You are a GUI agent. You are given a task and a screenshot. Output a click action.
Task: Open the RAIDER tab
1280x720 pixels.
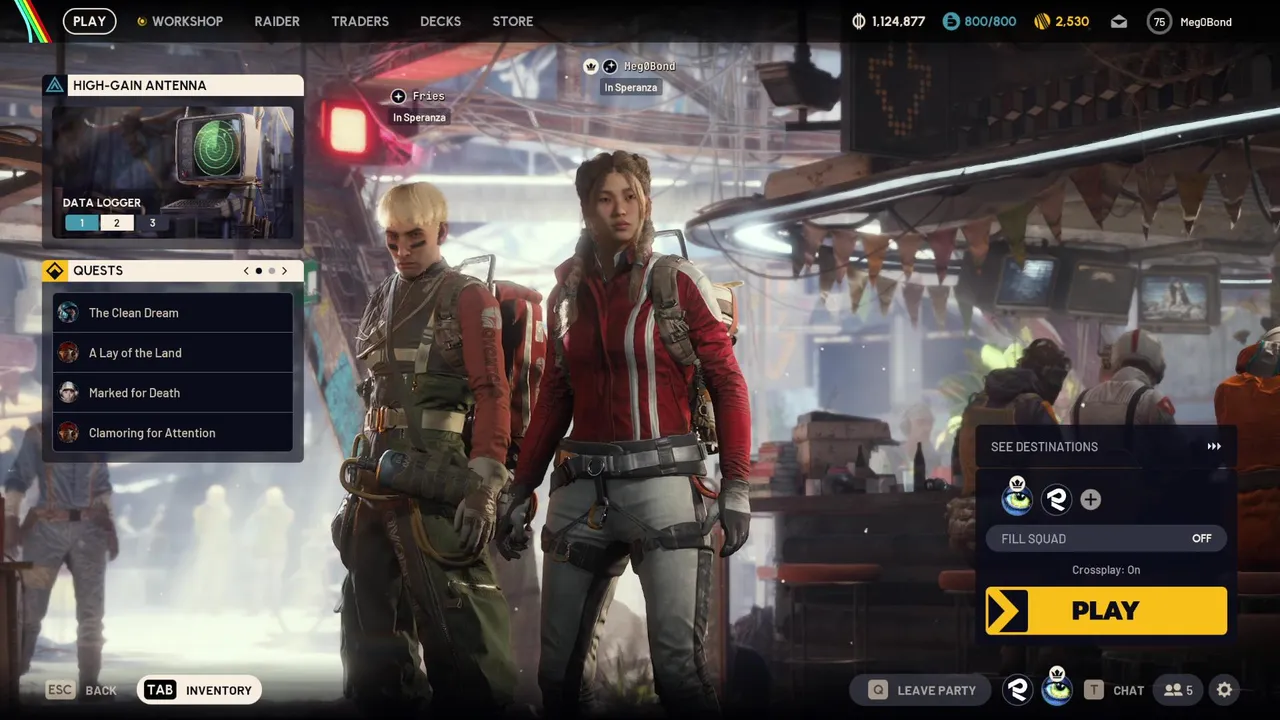[277, 21]
